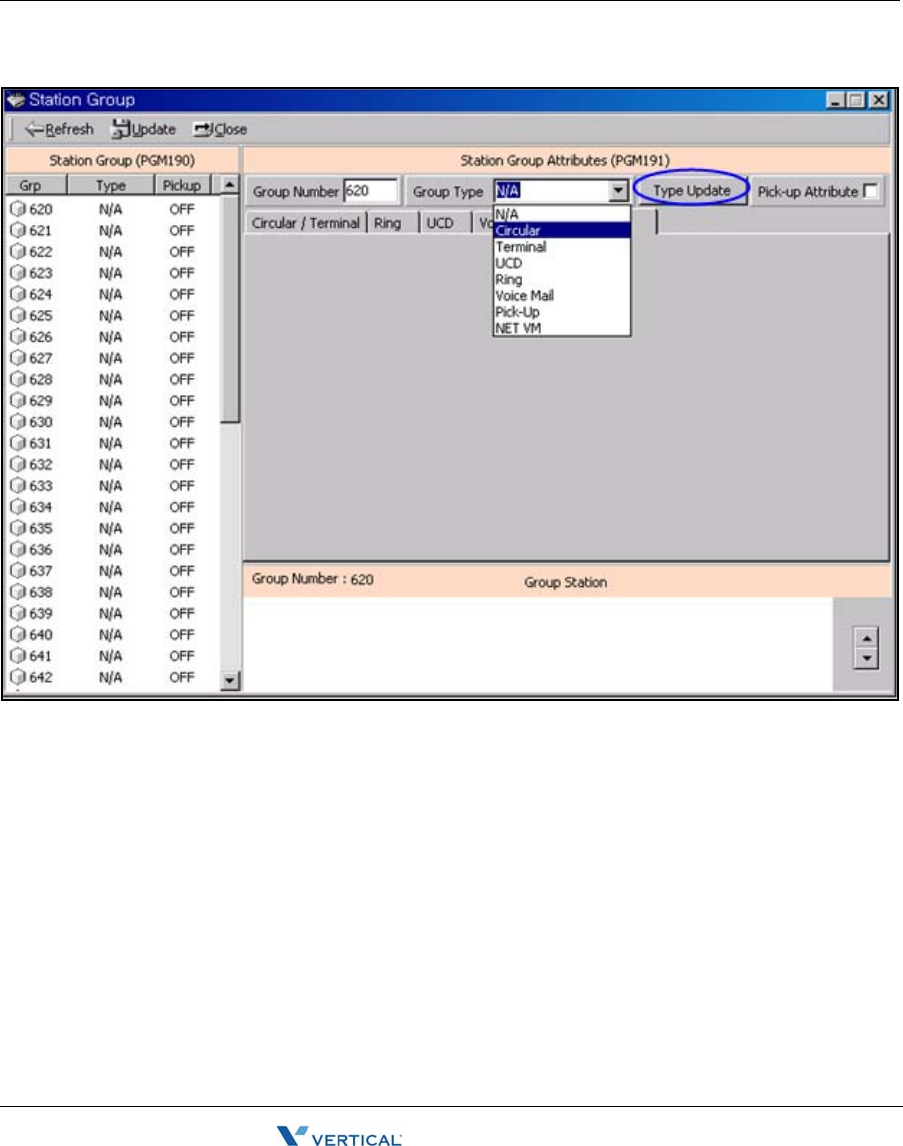
Task: Select group 630 icon in list
Action: point(18,422)
